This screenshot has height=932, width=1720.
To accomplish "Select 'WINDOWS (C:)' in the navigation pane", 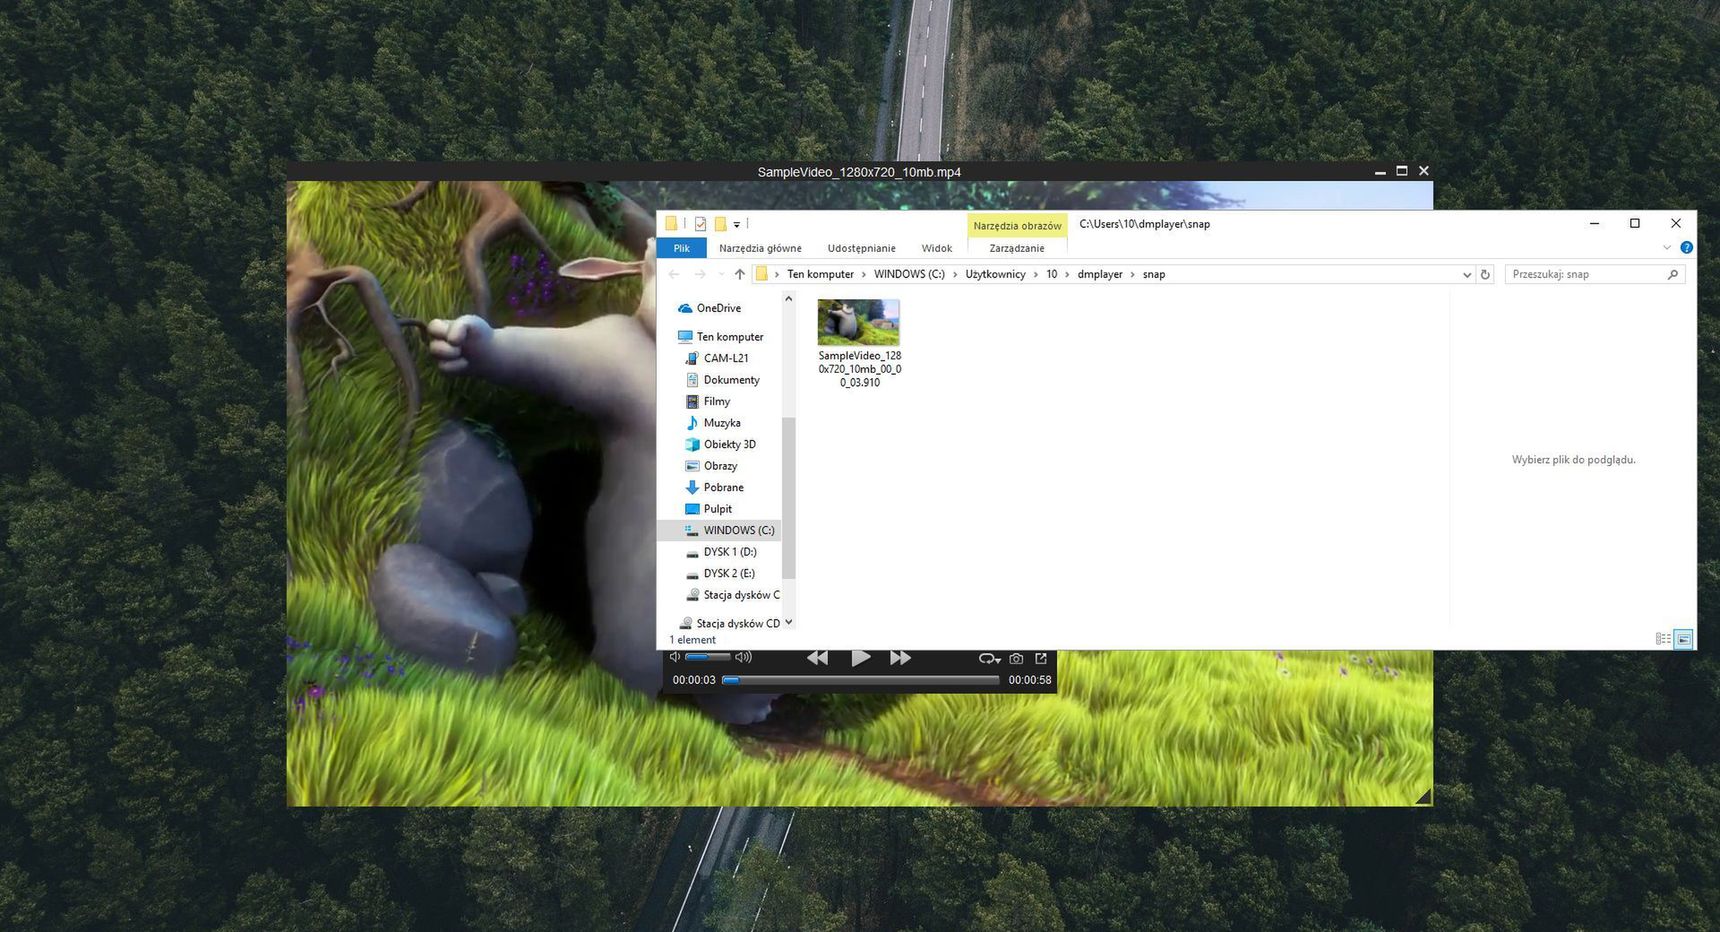I will 718,530.
